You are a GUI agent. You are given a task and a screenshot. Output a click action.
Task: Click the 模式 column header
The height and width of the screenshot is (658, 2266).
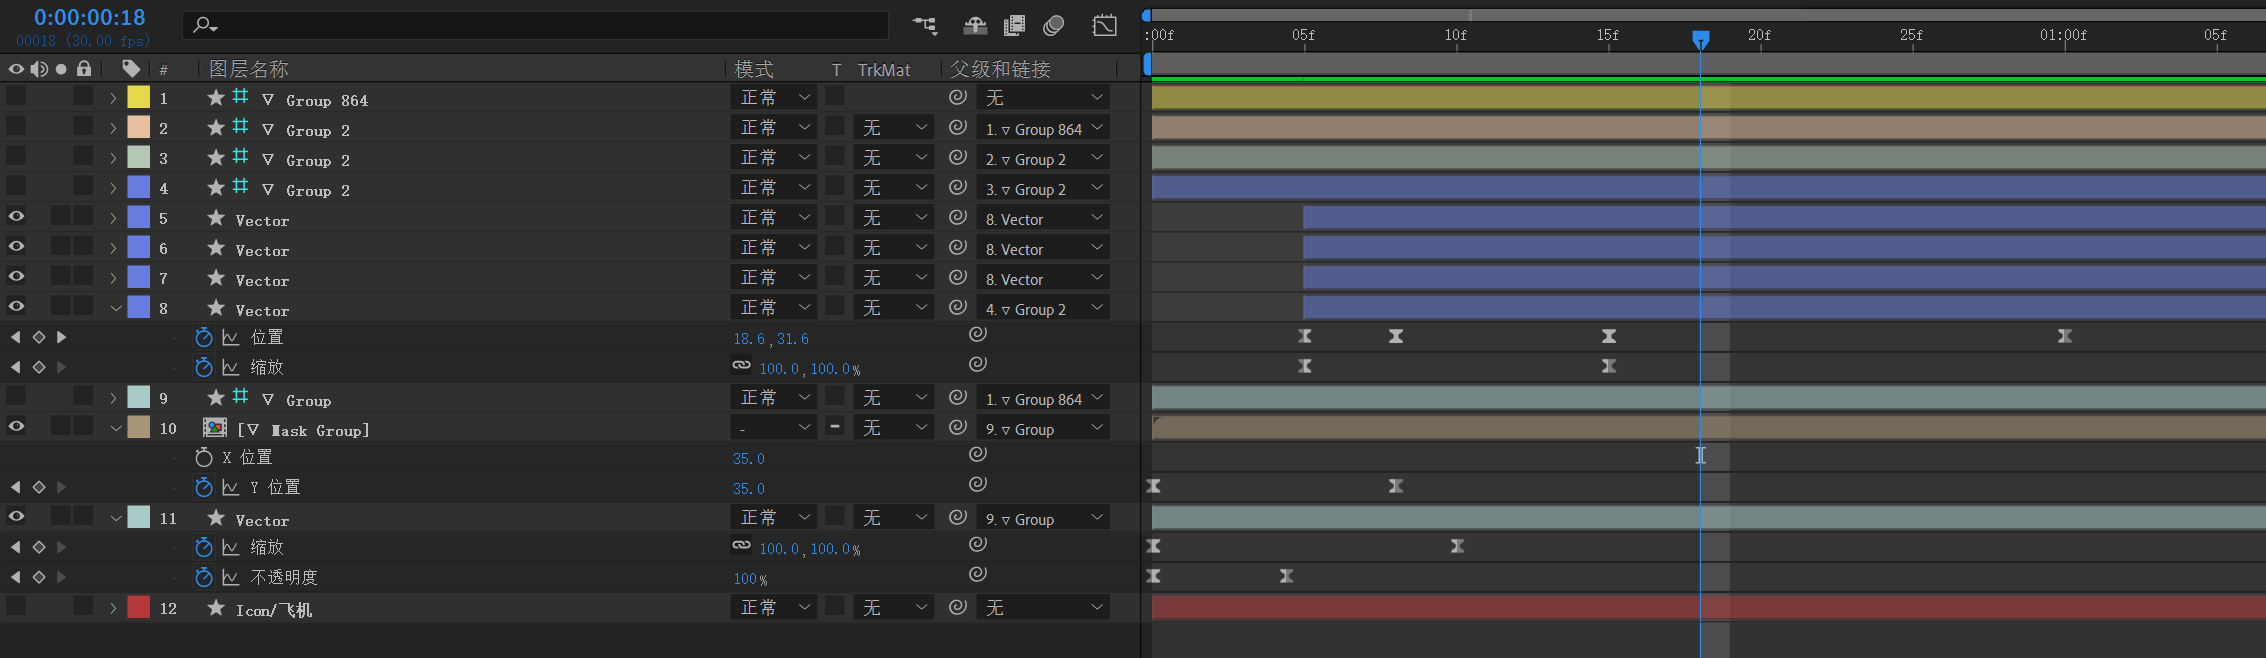click(x=754, y=69)
